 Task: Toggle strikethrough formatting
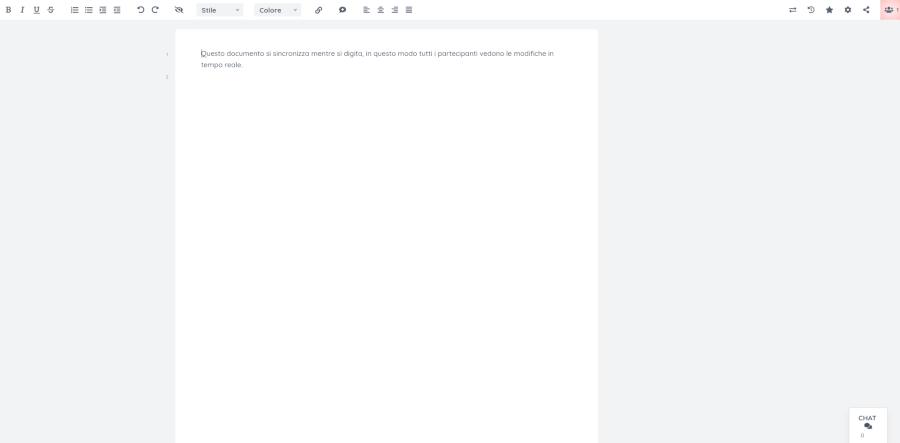click(51, 10)
